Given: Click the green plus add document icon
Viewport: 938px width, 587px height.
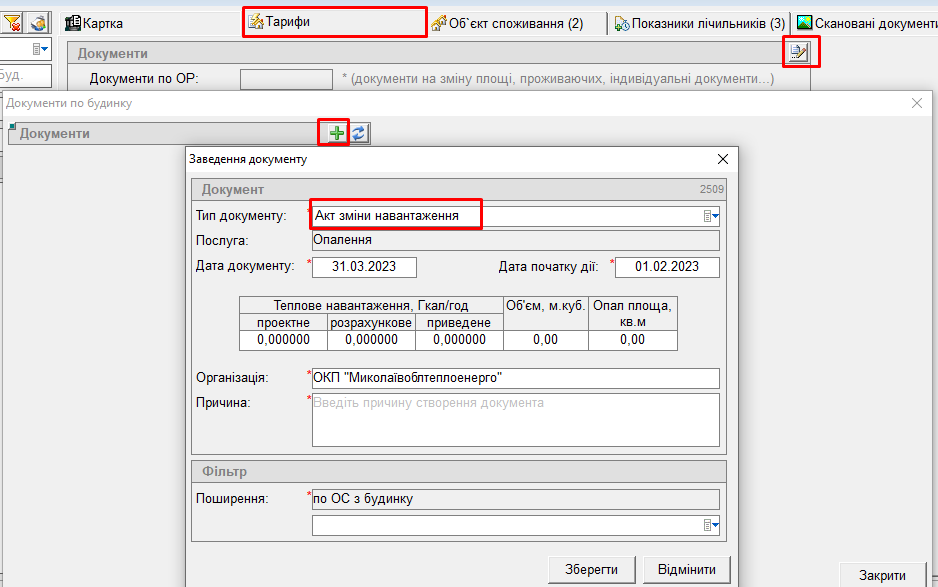Looking at the screenshot, I should (336, 133).
